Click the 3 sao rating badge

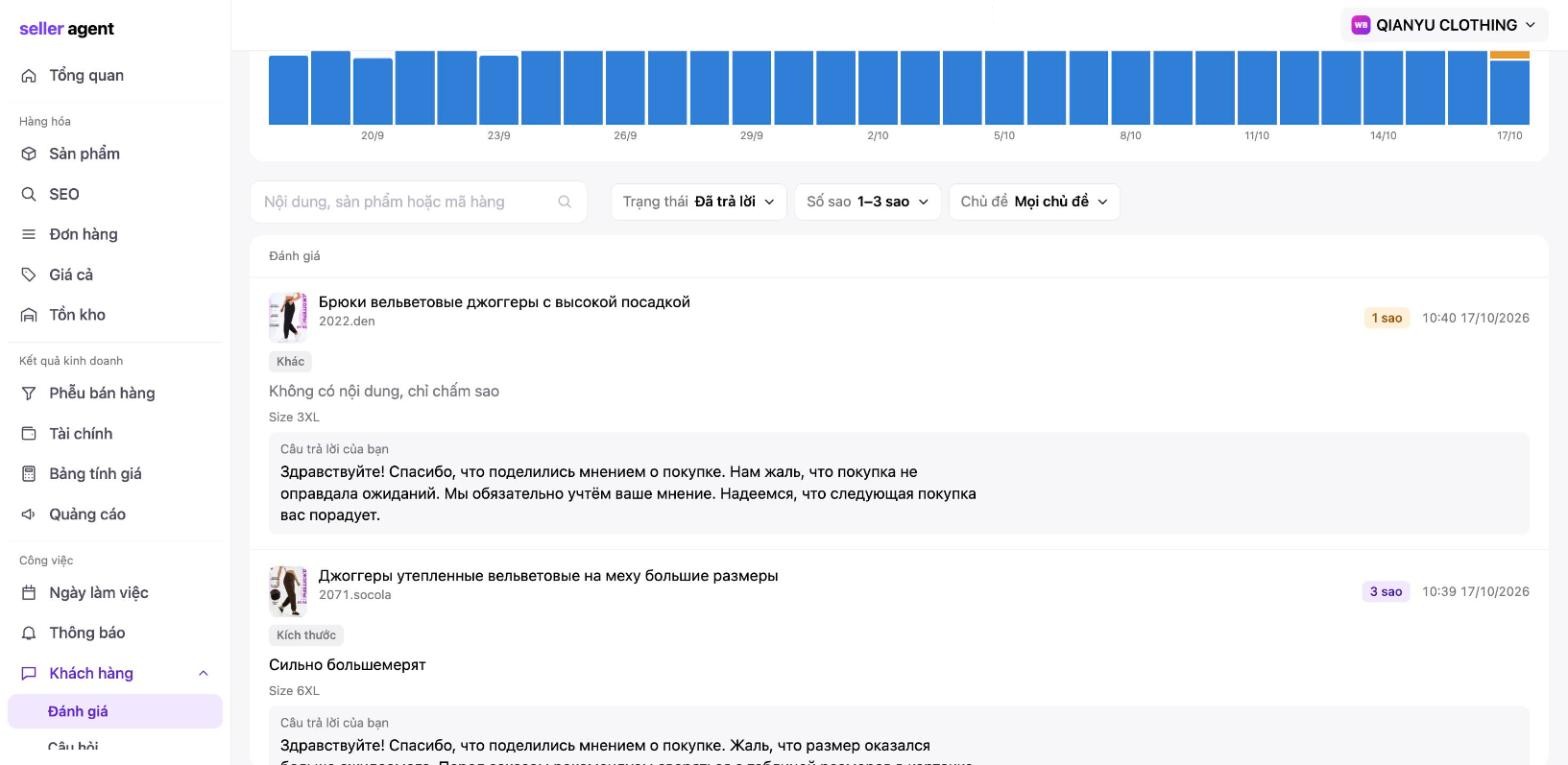(x=1385, y=592)
